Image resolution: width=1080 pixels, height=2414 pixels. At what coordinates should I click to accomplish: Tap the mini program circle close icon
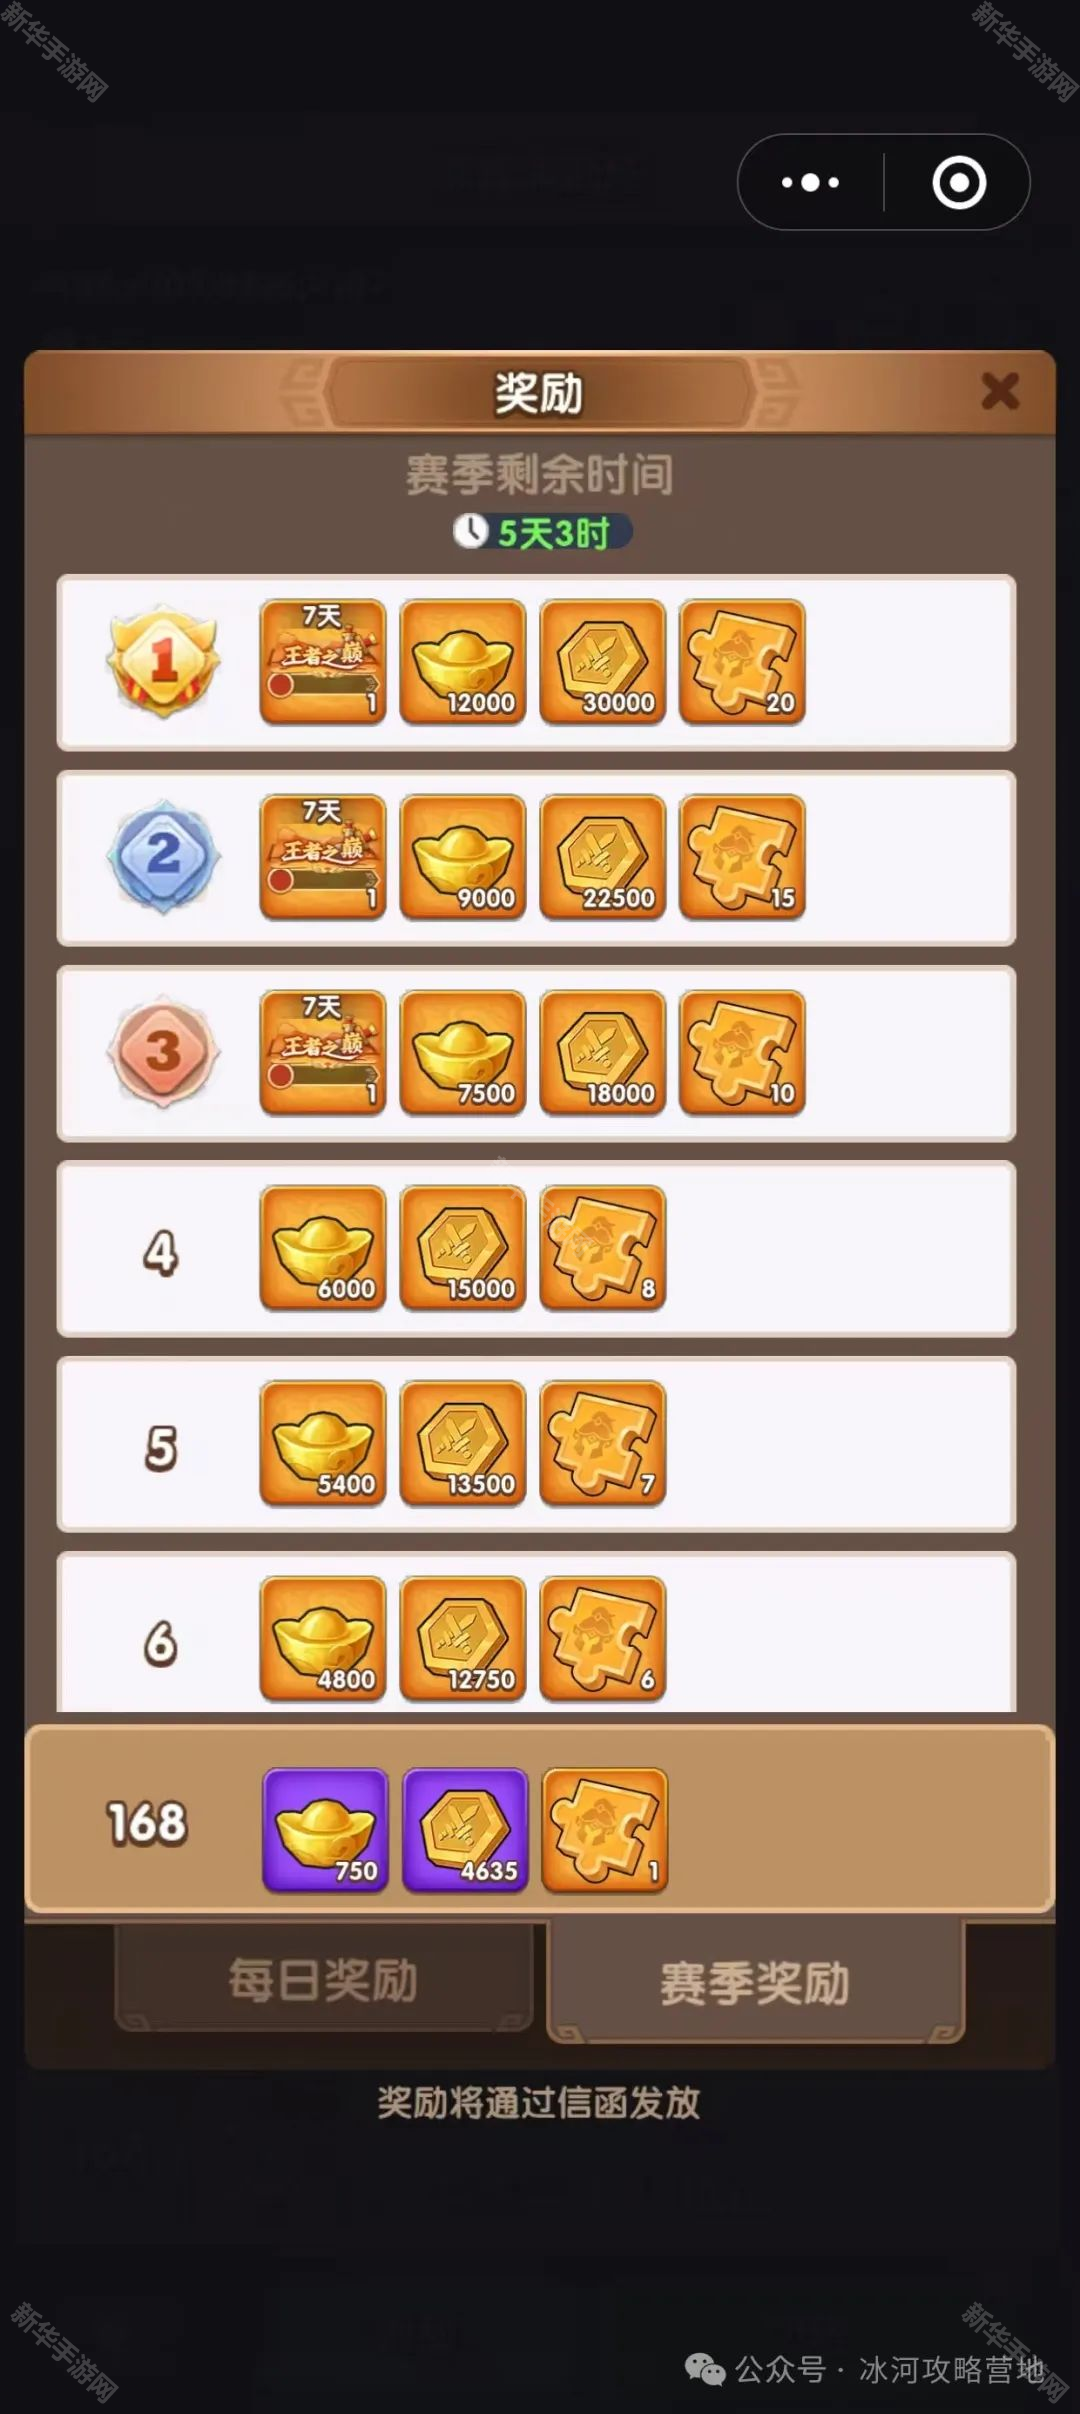pos(959,182)
